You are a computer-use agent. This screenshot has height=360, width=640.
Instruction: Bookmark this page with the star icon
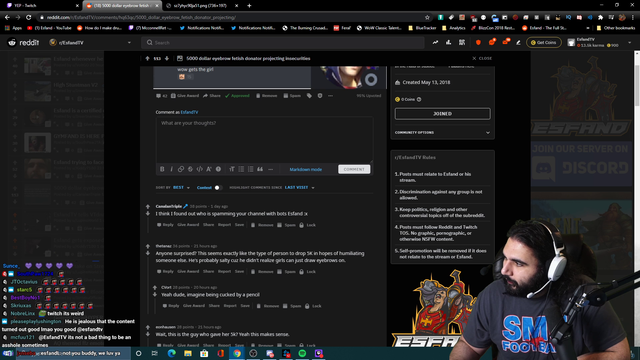[x=427, y=18]
